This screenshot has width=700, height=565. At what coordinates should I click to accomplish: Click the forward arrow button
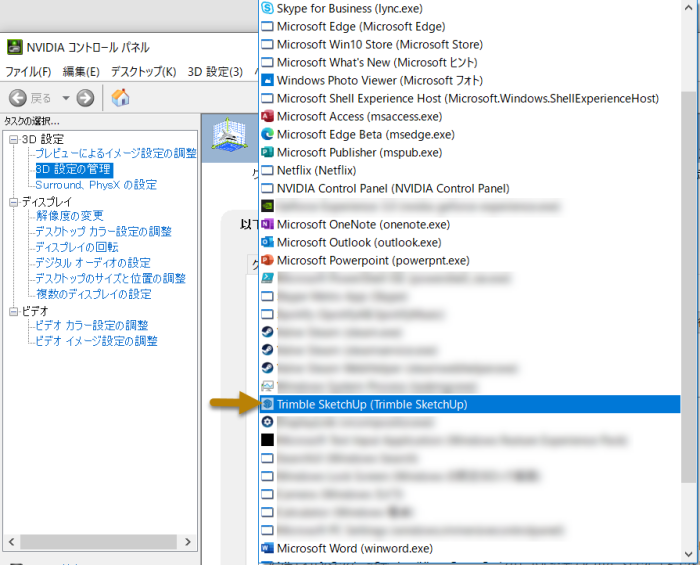click(x=85, y=98)
